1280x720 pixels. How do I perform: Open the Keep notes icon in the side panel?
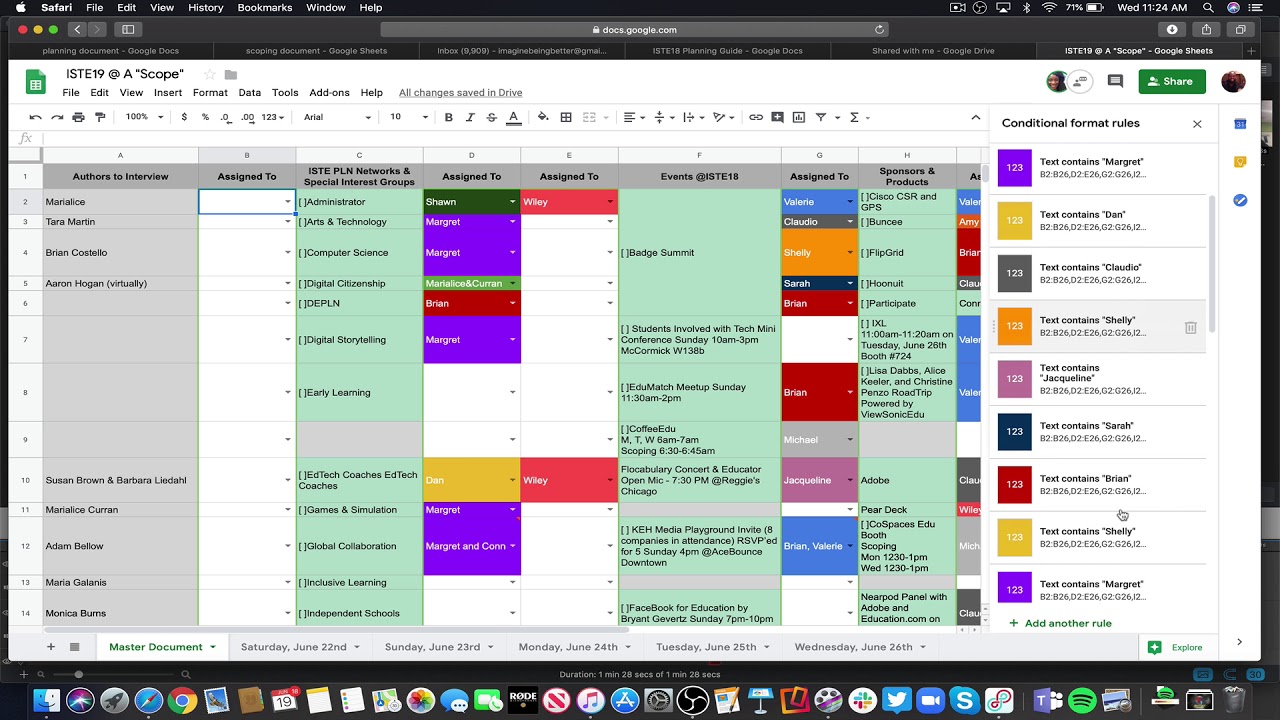click(x=1240, y=162)
